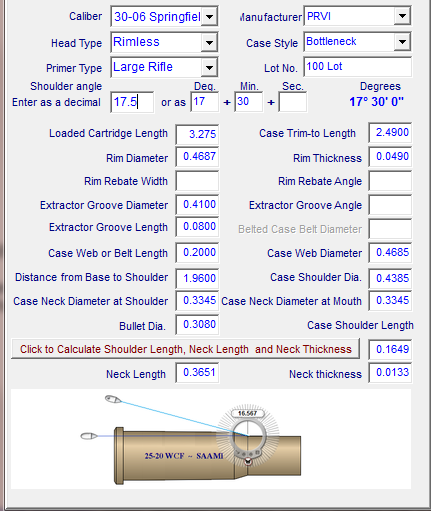Click the shoulder angle gauge dial in diagram
This screenshot has height=511, width=431.
coord(247,436)
